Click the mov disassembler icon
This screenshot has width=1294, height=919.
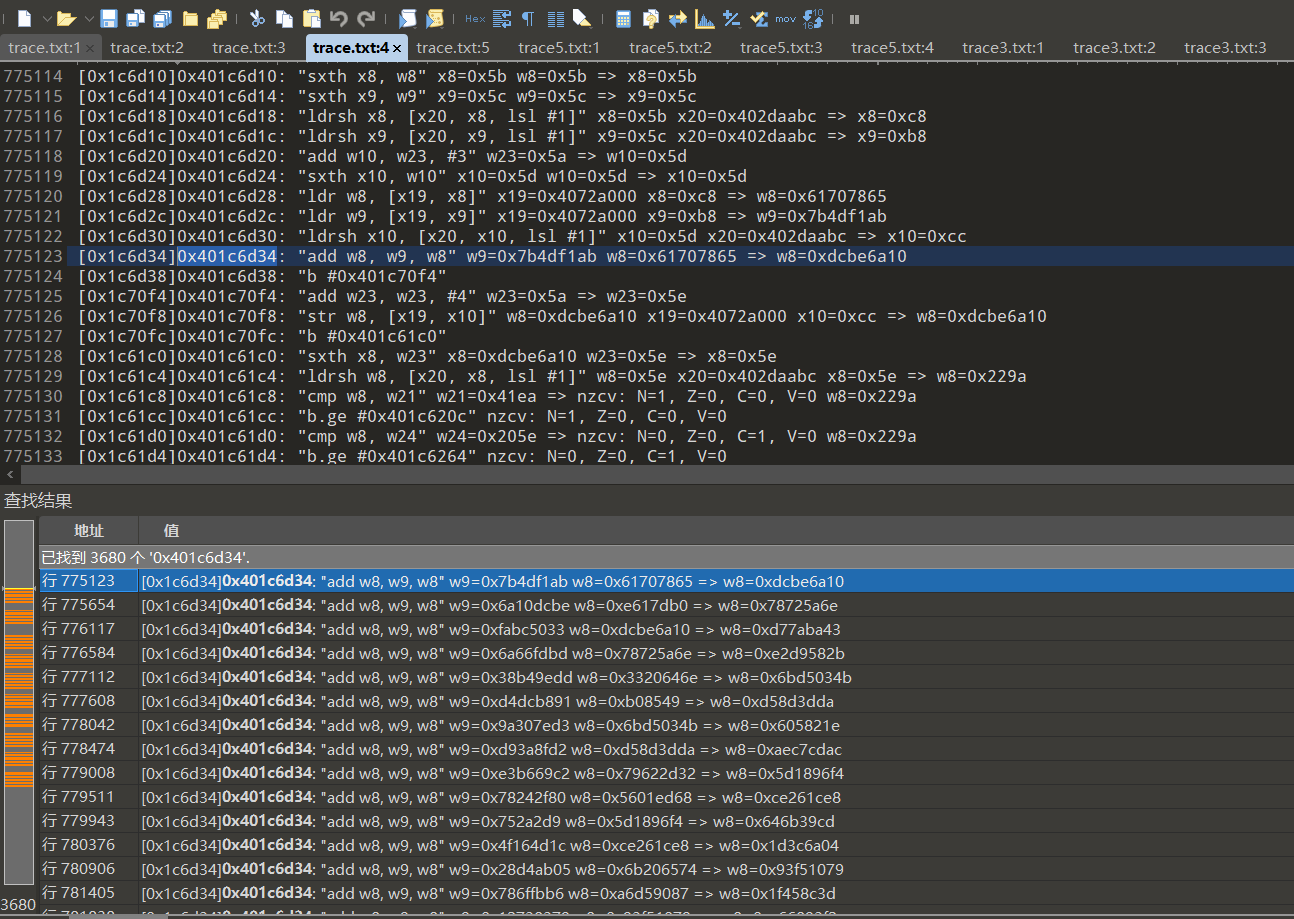pos(786,18)
